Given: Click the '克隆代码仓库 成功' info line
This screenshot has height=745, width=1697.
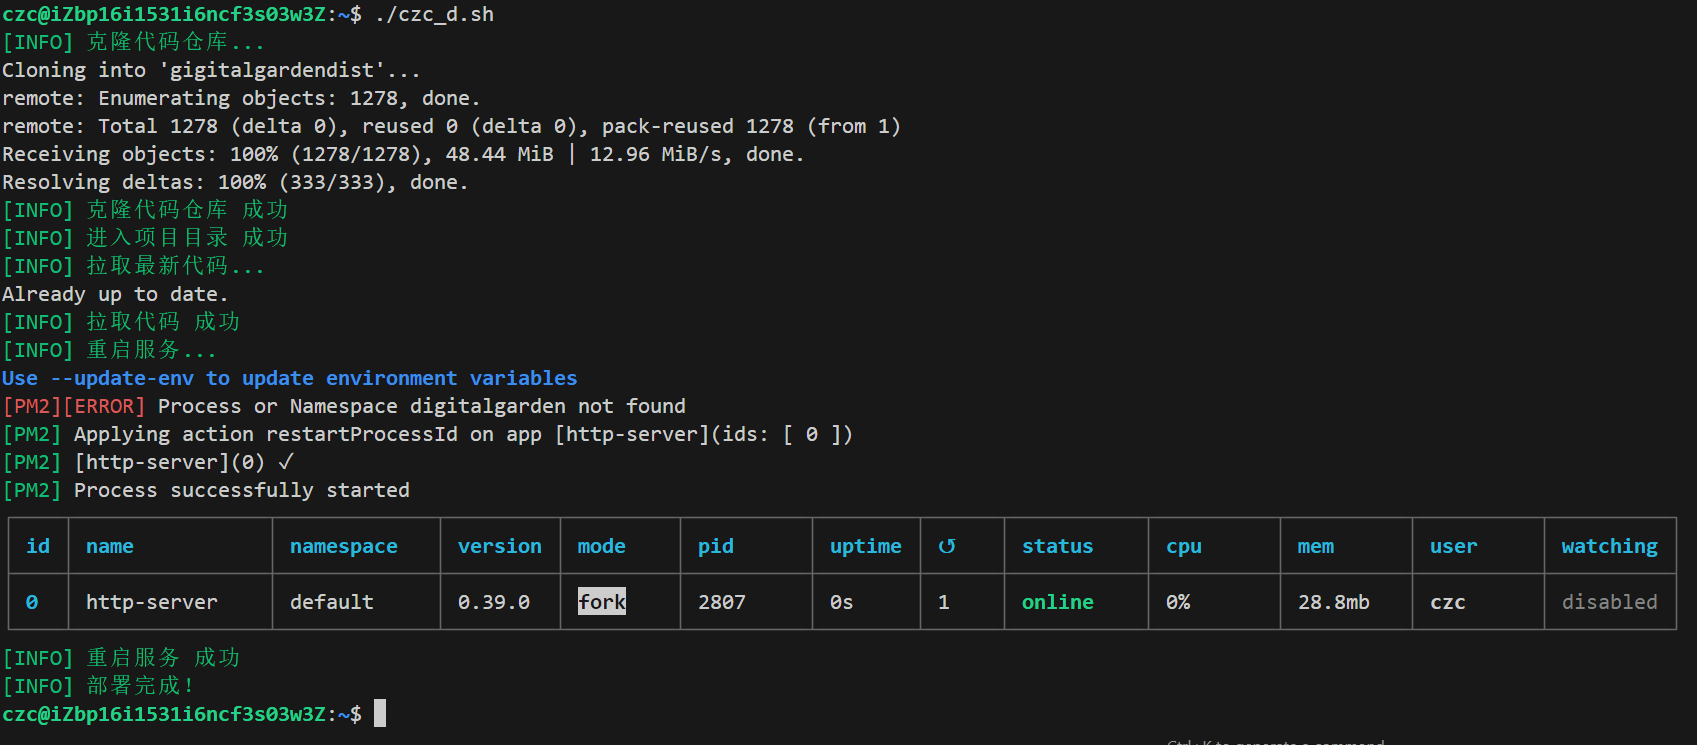Looking at the screenshot, I should (x=145, y=210).
